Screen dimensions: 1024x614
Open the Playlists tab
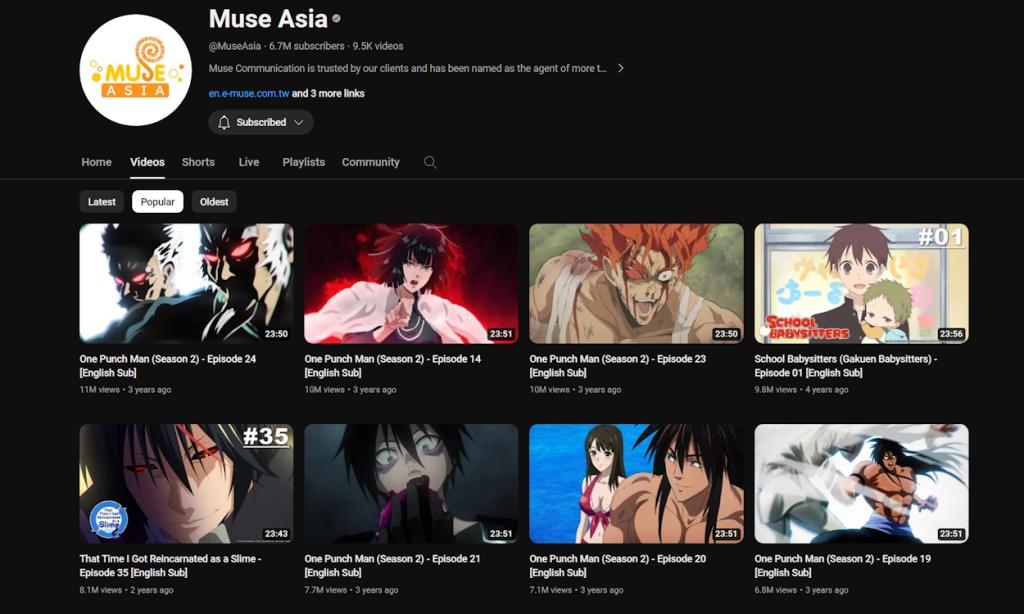(x=303, y=162)
